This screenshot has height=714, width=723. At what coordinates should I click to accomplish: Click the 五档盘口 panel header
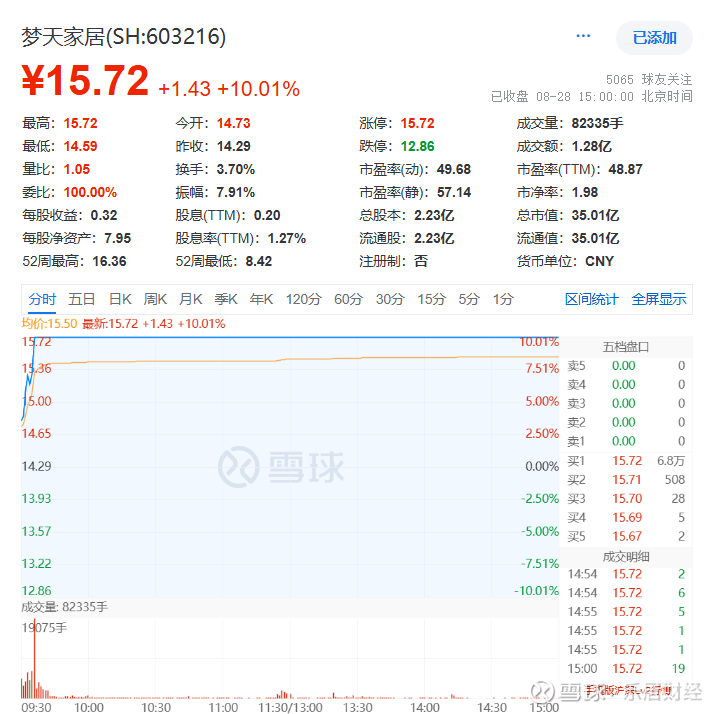pyautogui.click(x=626, y=347)
